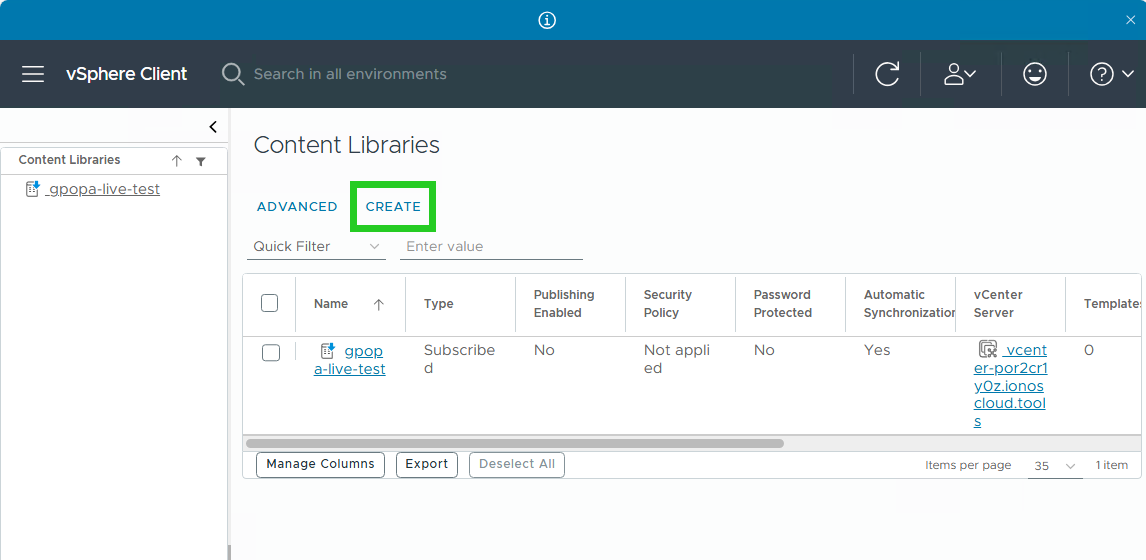Collapse the left sidebar panel
Image resolution: width=1146 pixels, height=560 pixels.
(x=213, y=126)
